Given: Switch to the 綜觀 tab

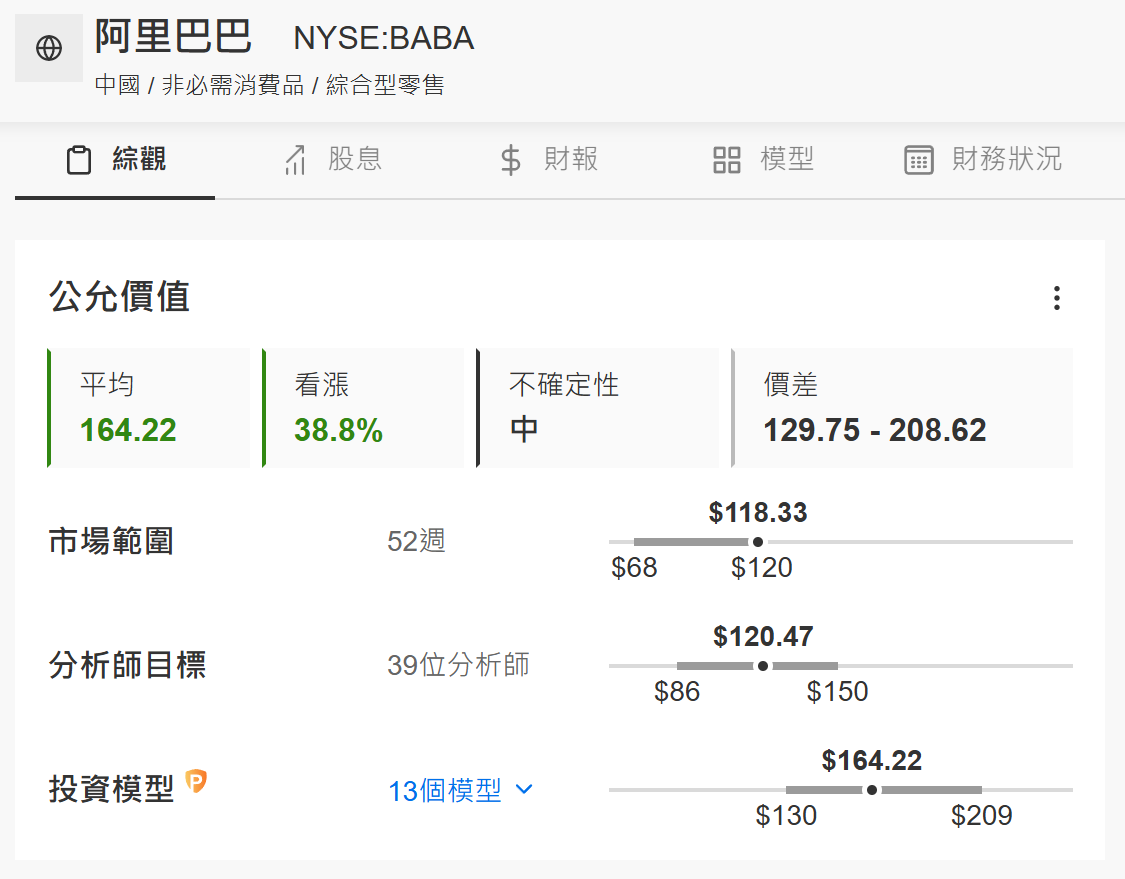Looking at the screenshot, I should point(115,159).
